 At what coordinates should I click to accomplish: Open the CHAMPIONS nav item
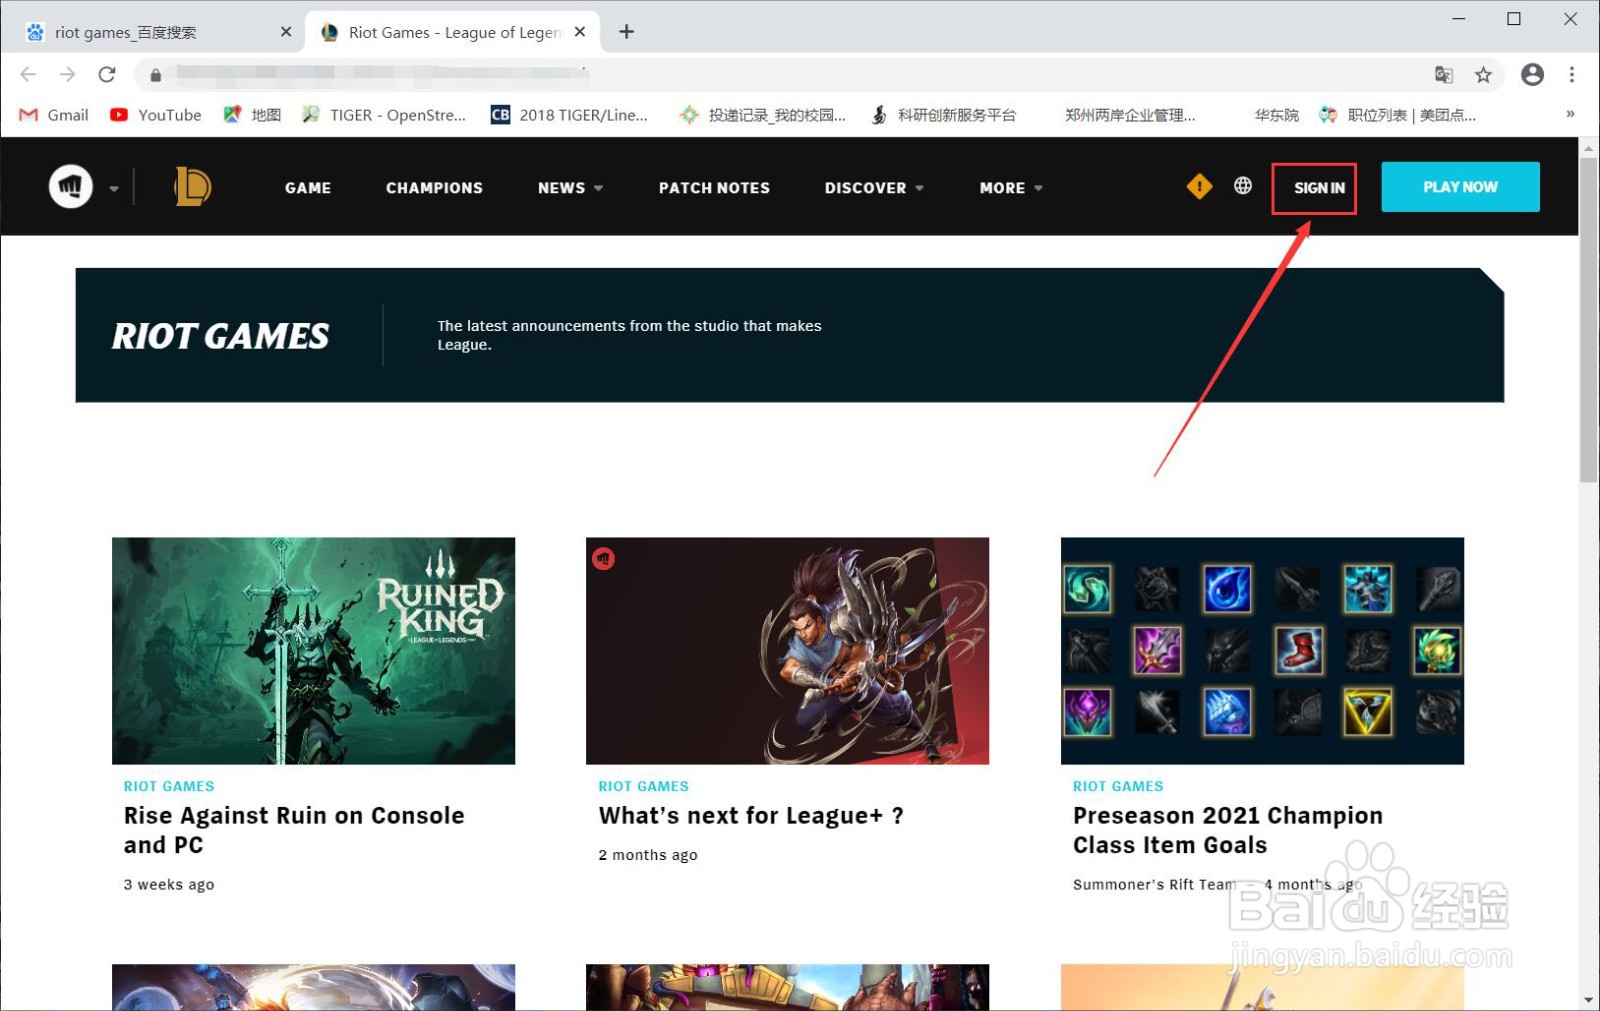click(434, 188)
